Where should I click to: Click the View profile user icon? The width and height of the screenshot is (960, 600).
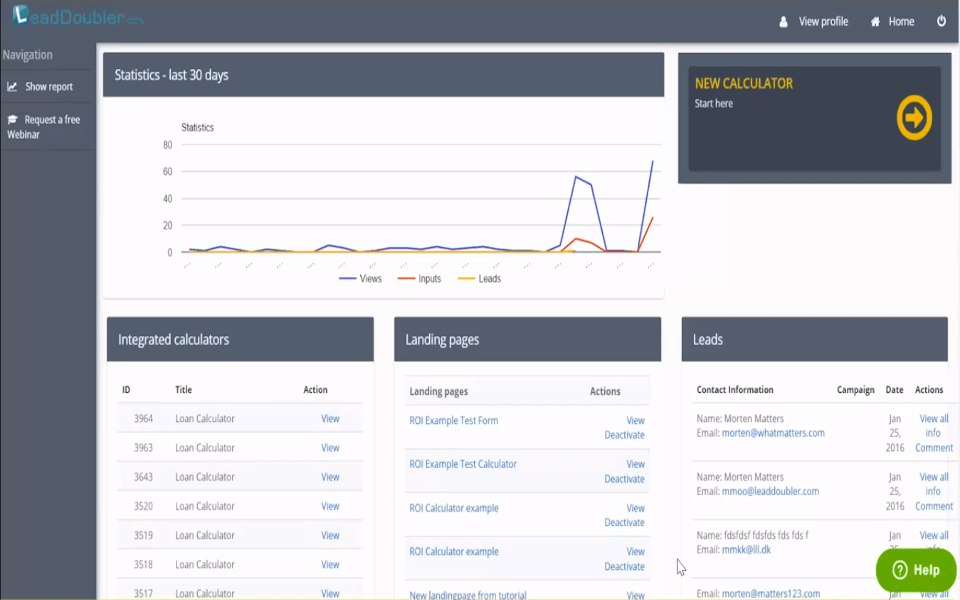click(783, 22)
